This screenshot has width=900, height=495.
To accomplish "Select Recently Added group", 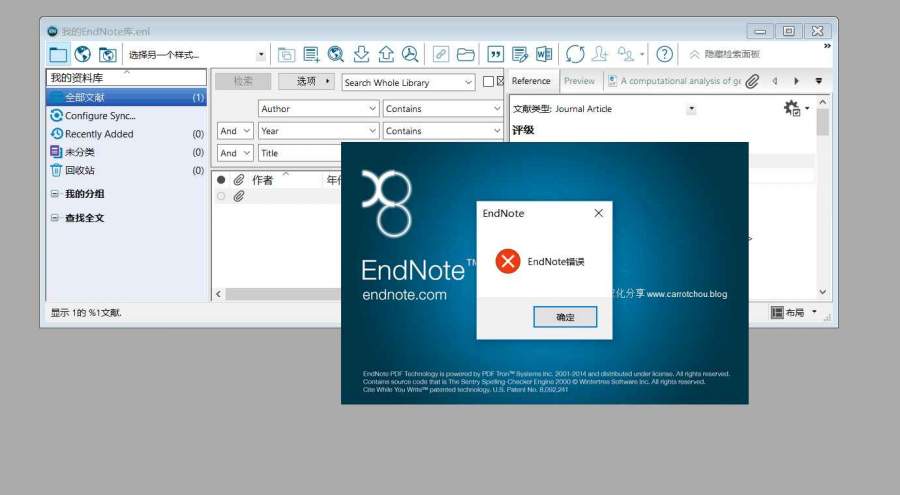I will (x=126, y=134).
